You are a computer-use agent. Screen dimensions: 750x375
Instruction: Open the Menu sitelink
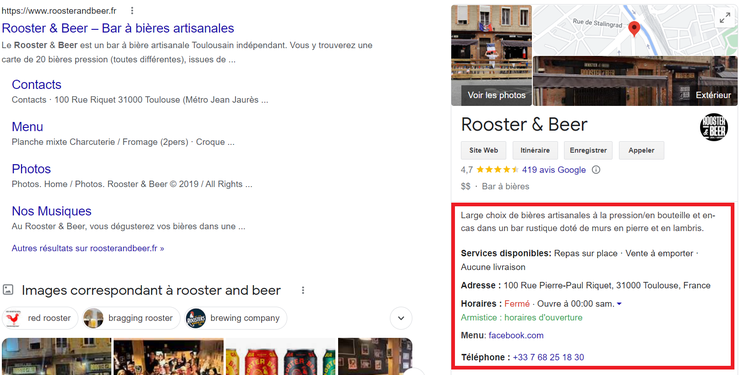pyautogui.click(x=27, y=127)
